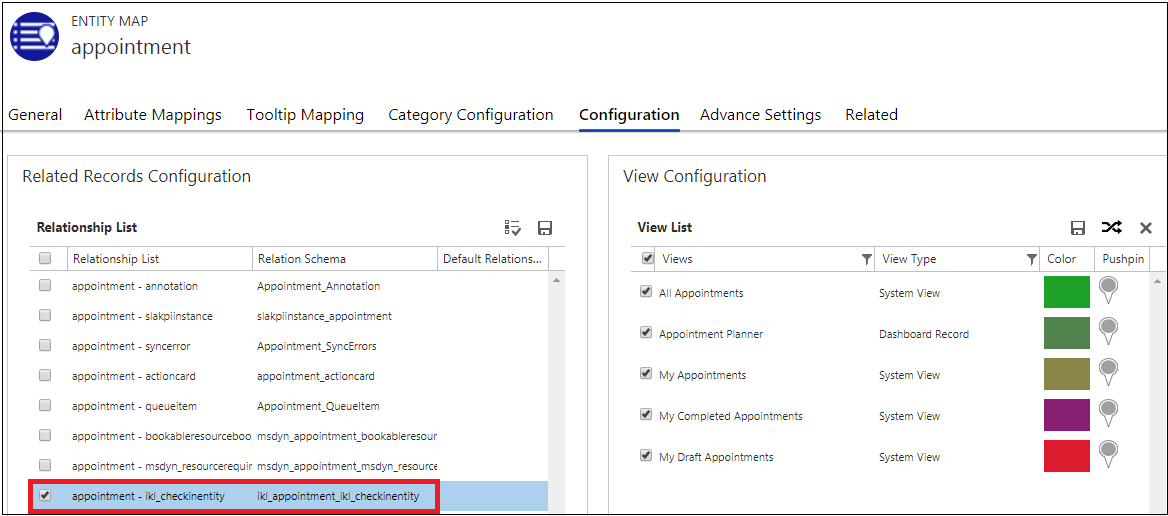This screenshot has height=516, width=1168.
Task: Toggle the select-all checkbox in the Relationship List header
Action: coord(45,258)
